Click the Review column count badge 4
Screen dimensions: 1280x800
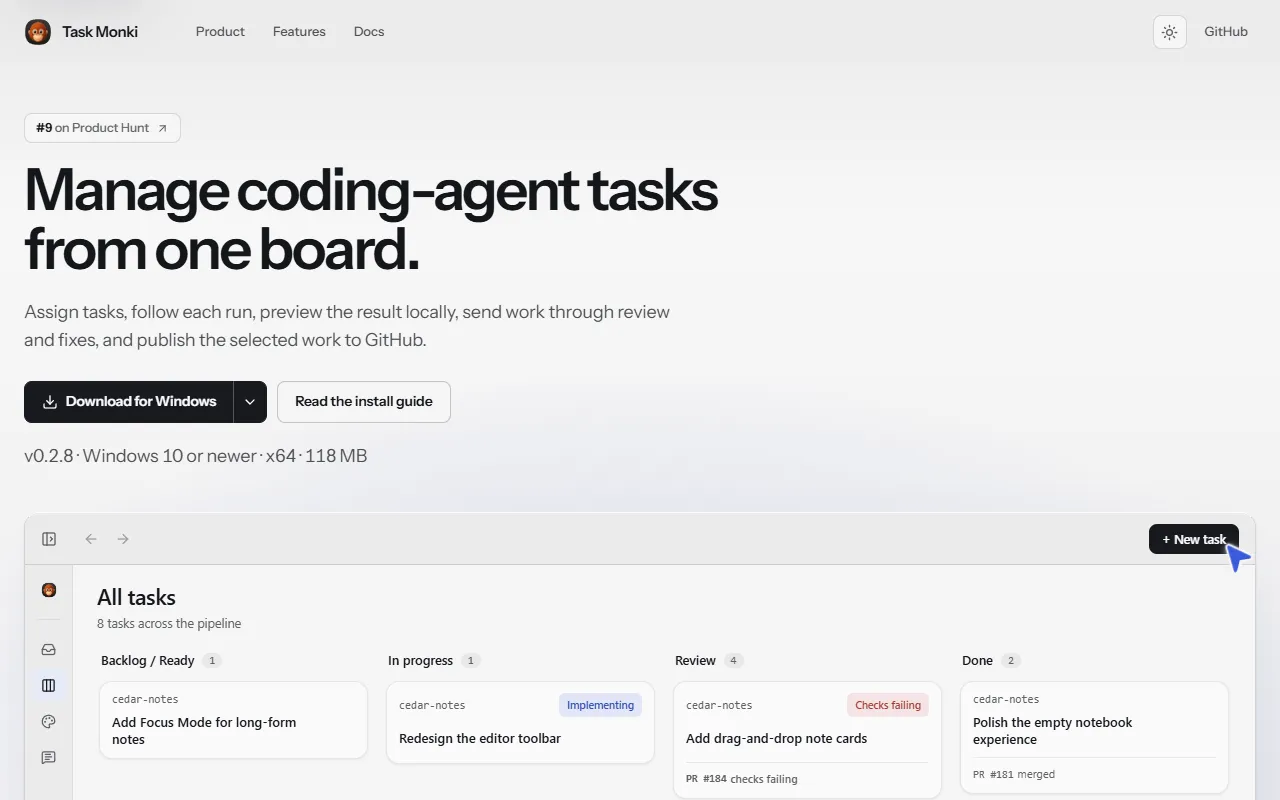click(x=734, y=661)
